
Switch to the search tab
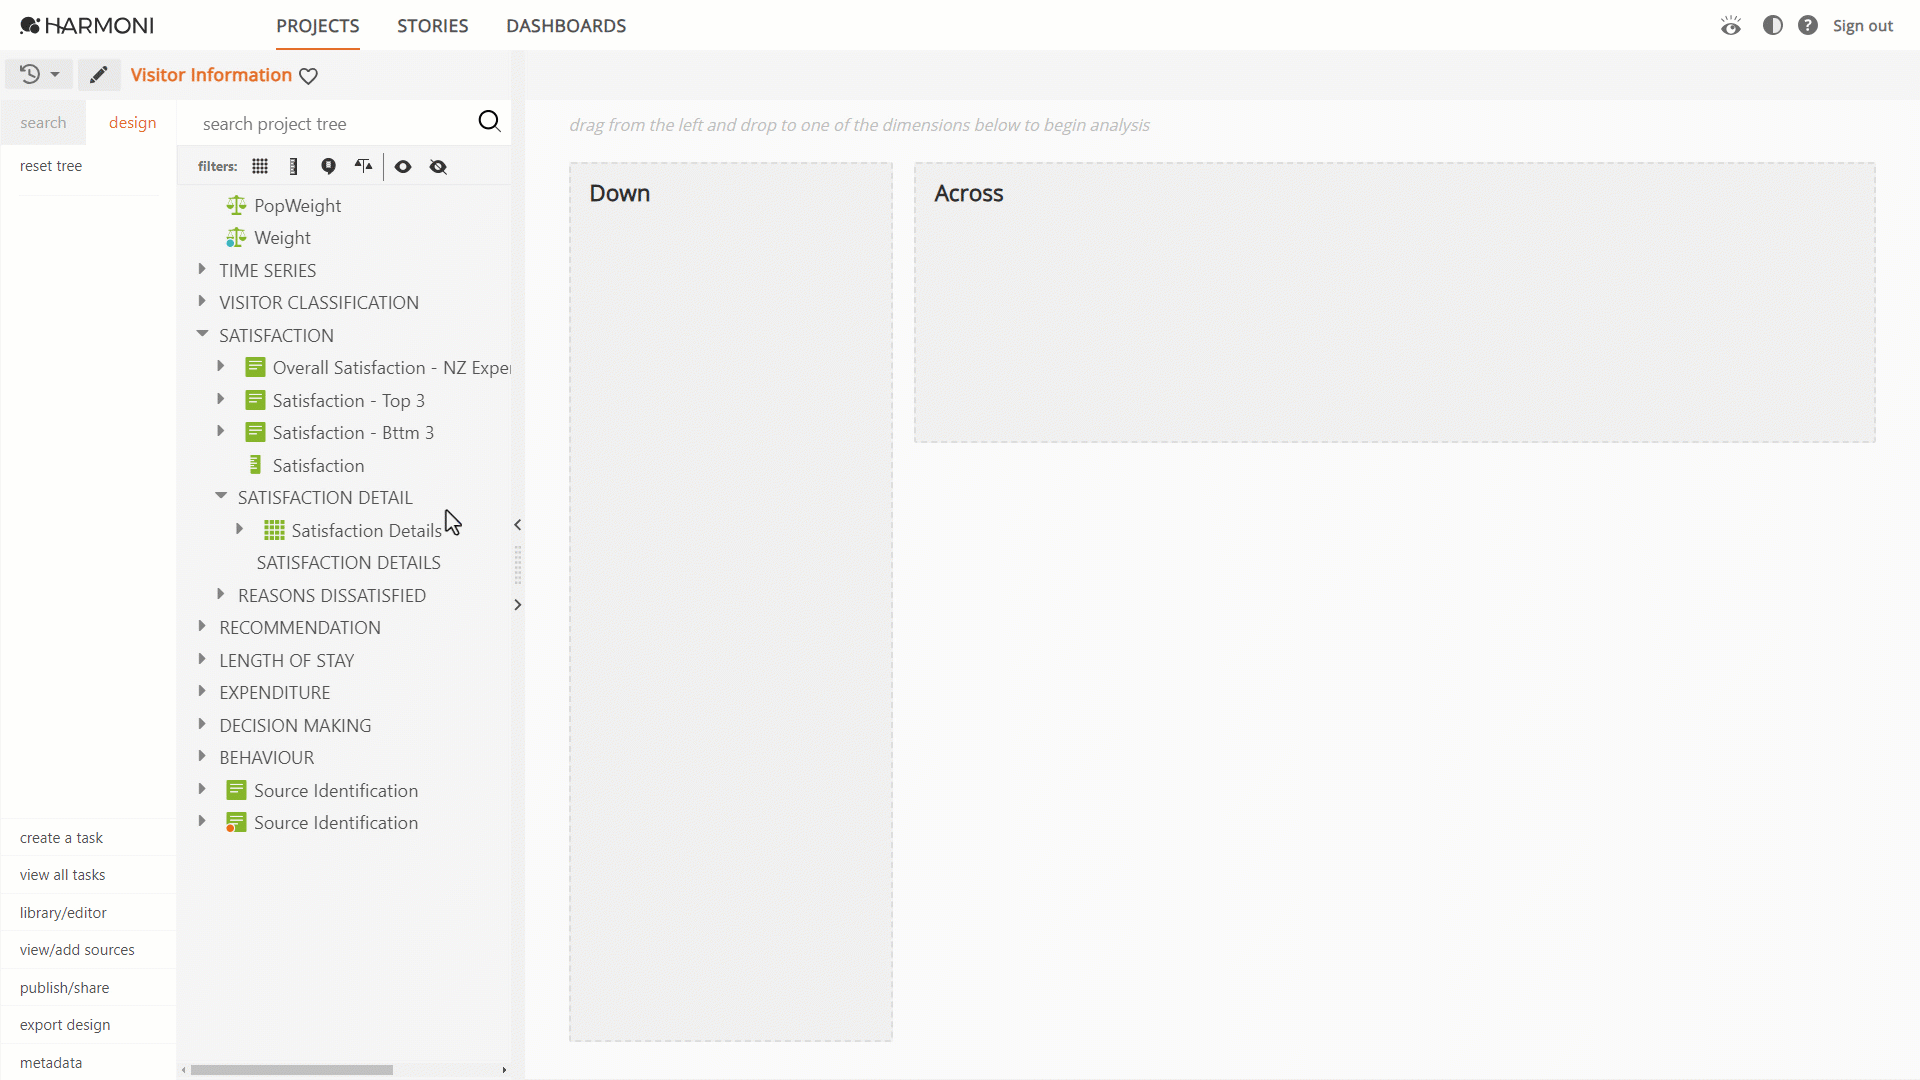click(43, 123)
